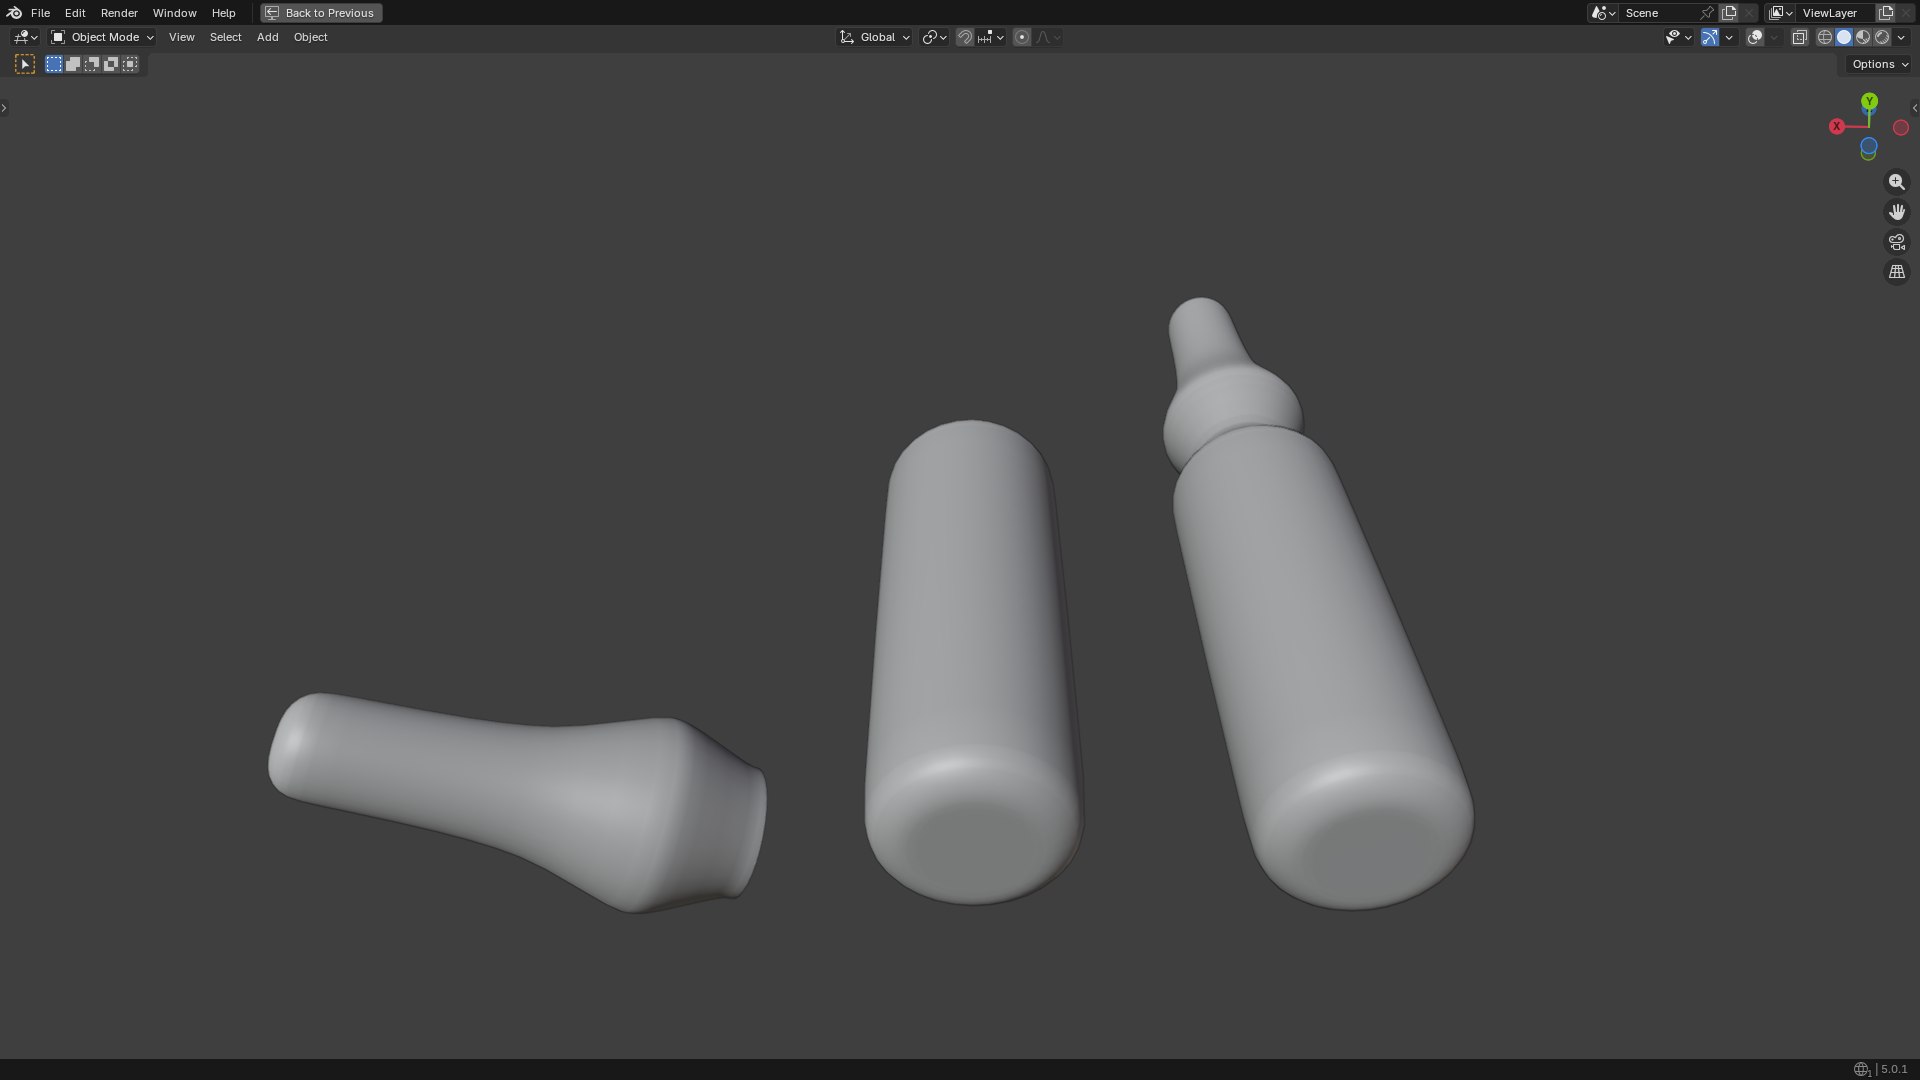The width and height of the screenshot is (1920, 1080).
Task: Open the editor type selector dropdown
Action: coord(26,37)
